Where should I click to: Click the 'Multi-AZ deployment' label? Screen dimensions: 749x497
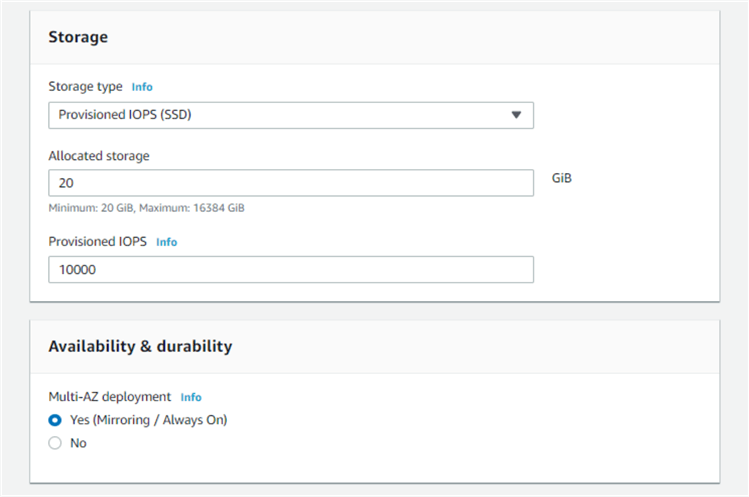tap(110, 397)
